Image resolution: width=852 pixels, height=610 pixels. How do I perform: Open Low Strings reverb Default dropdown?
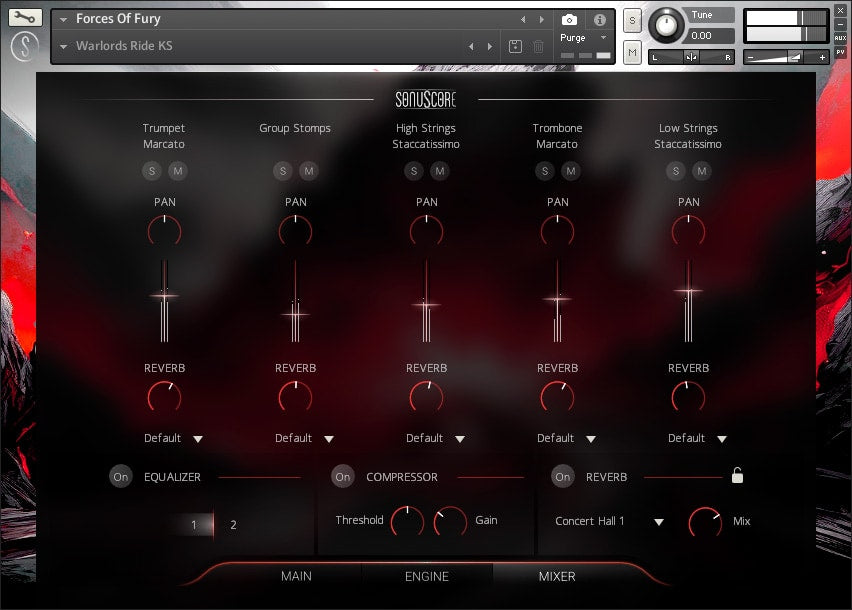[x=697, y=438]
